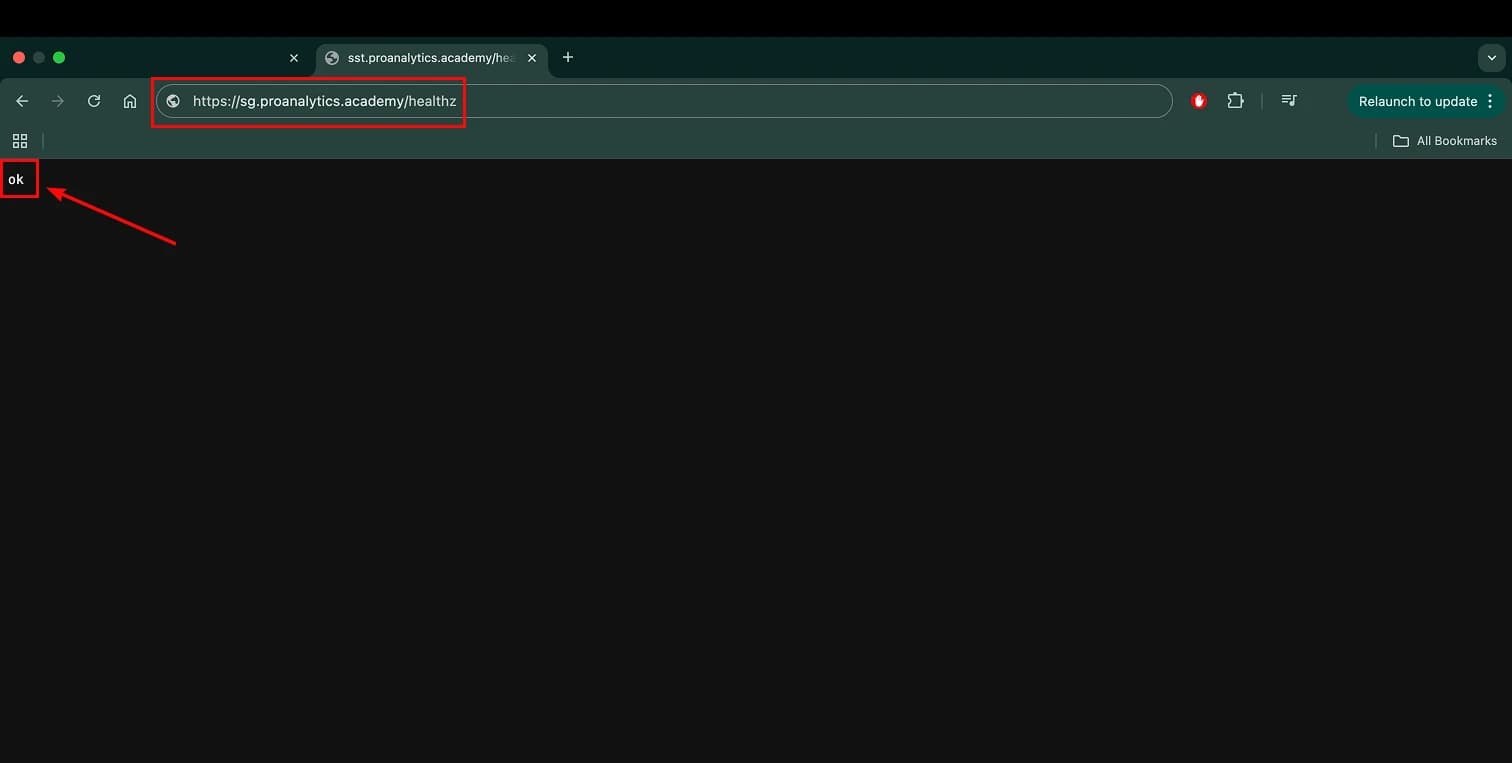Image resolution: width=1512 pixels, height=763 pixels.
Task: Click the forward navigation arrow
Action: [58, 101]
